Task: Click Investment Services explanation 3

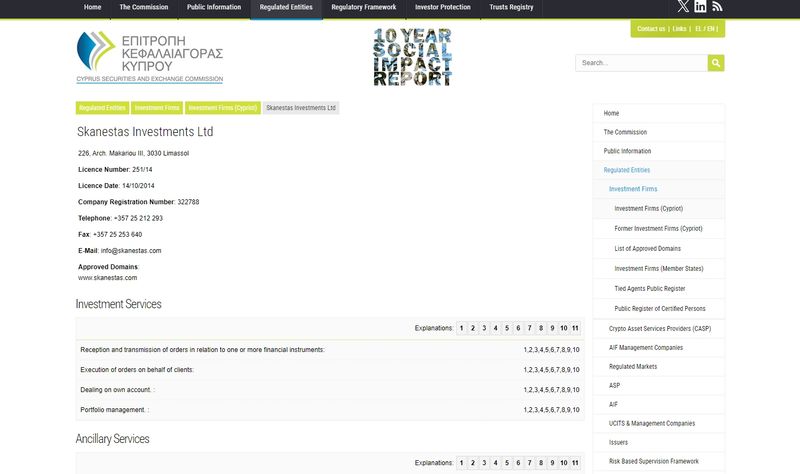Action: click(x=484, y=328)
